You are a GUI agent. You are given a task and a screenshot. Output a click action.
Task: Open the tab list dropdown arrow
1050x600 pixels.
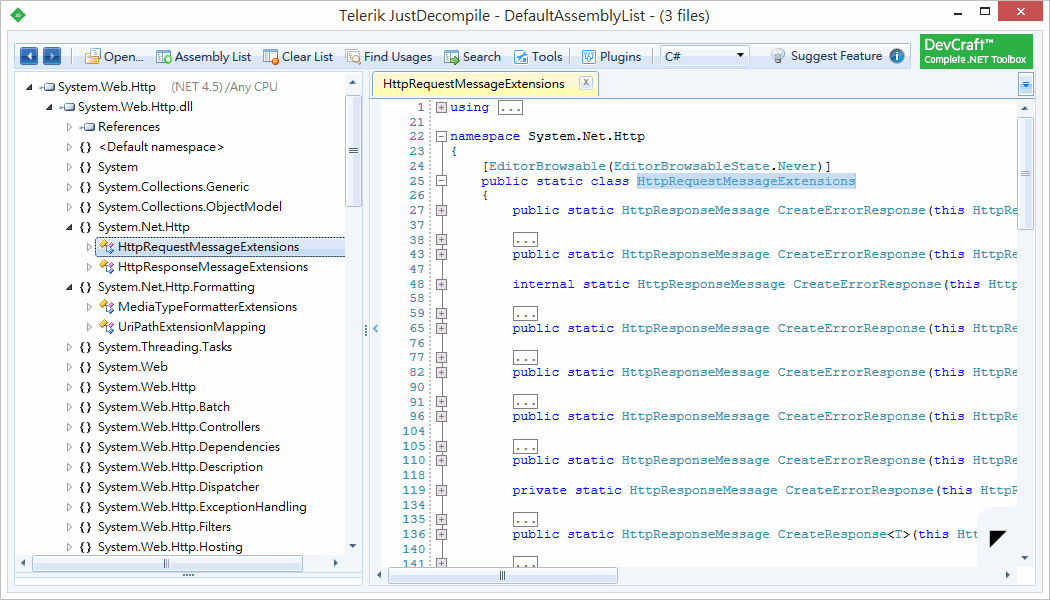pos(1025,84)
